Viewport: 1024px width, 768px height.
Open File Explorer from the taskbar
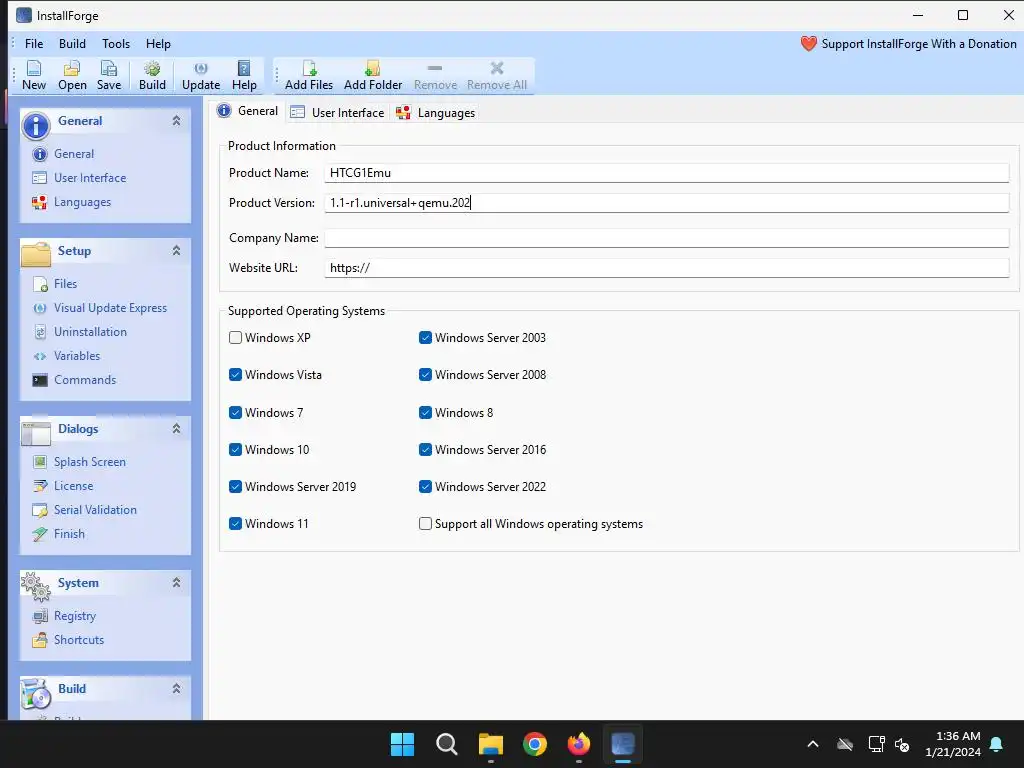tap(490, 744)
